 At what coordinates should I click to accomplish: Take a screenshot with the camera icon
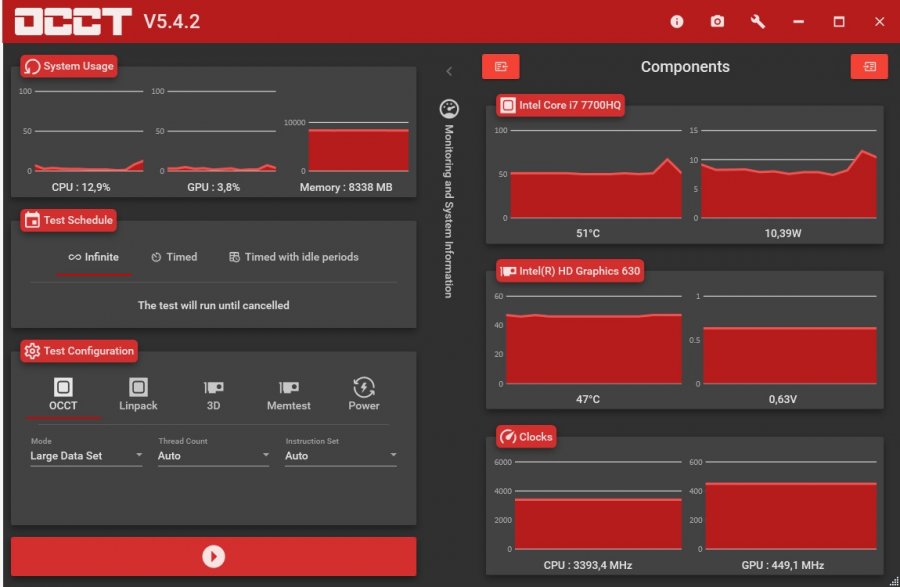coord(717,22)
